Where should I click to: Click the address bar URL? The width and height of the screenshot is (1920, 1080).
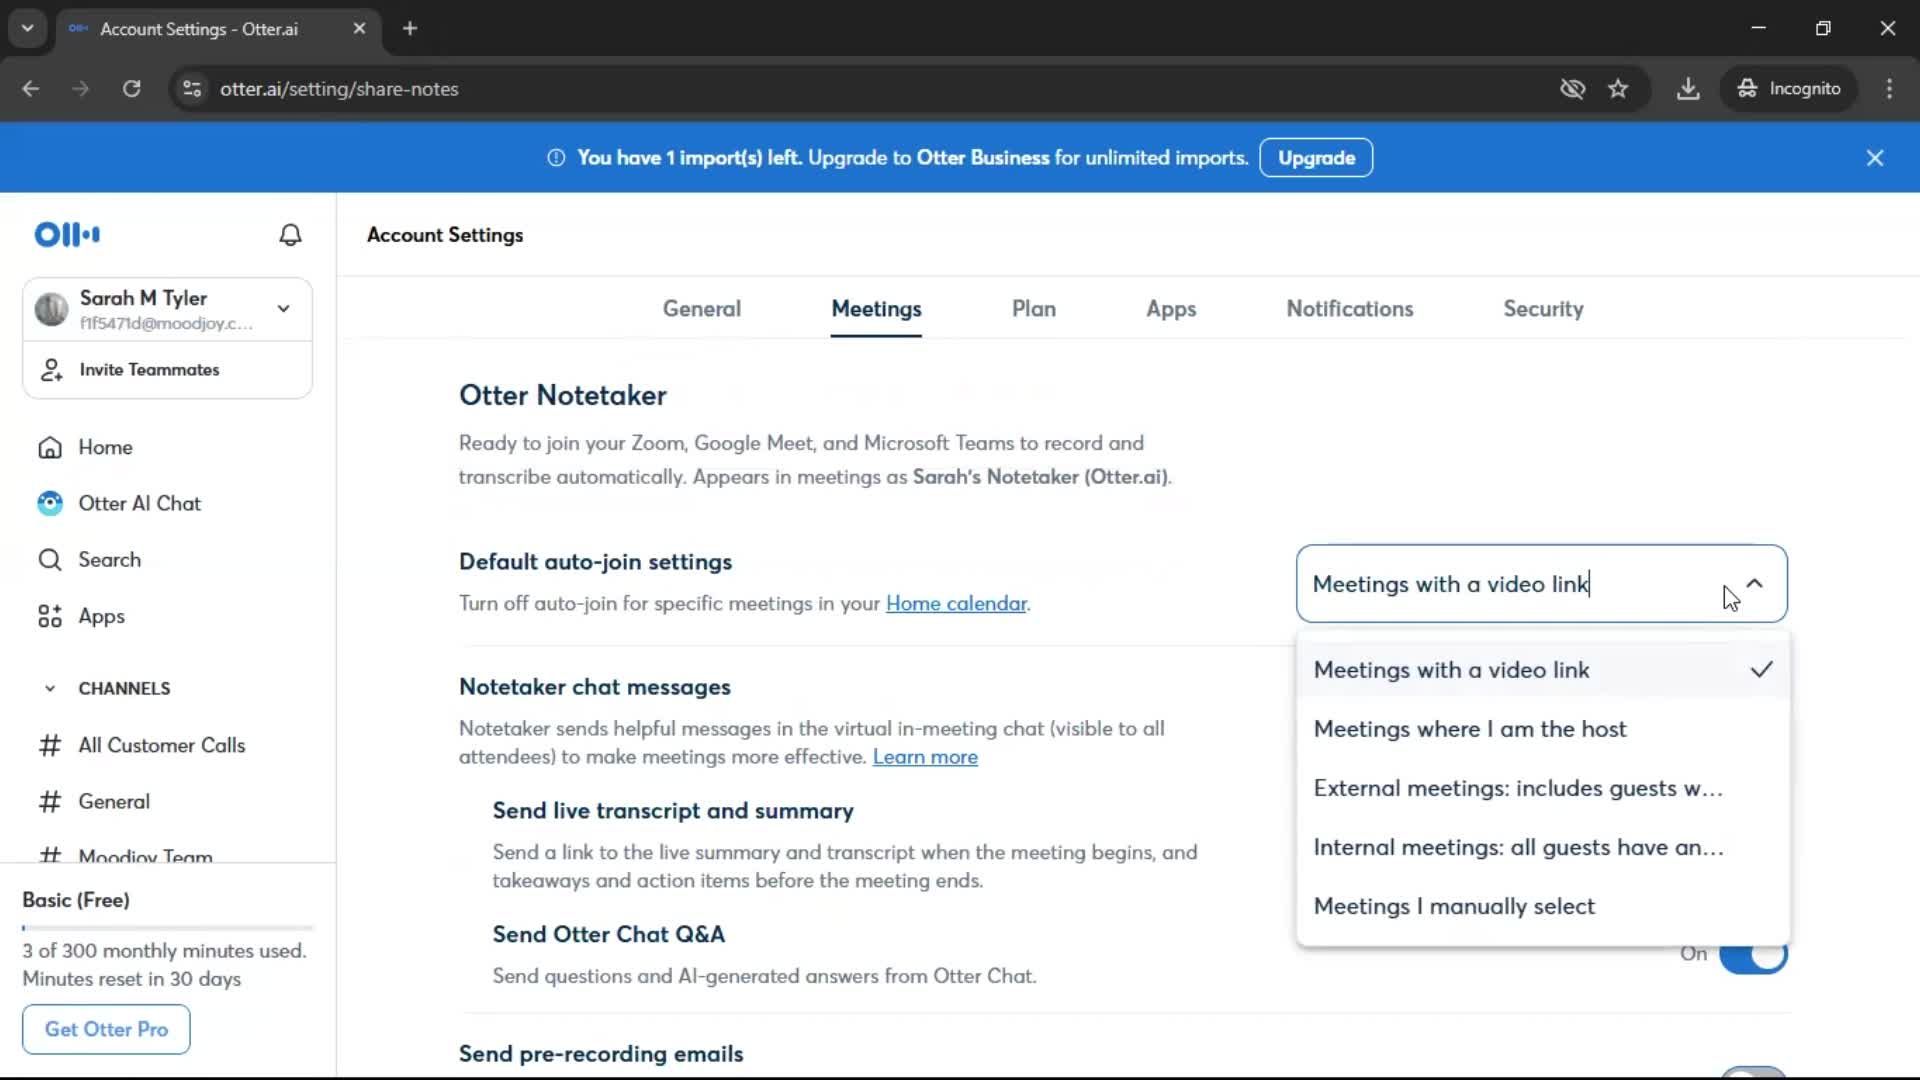[x=339, y=89]
